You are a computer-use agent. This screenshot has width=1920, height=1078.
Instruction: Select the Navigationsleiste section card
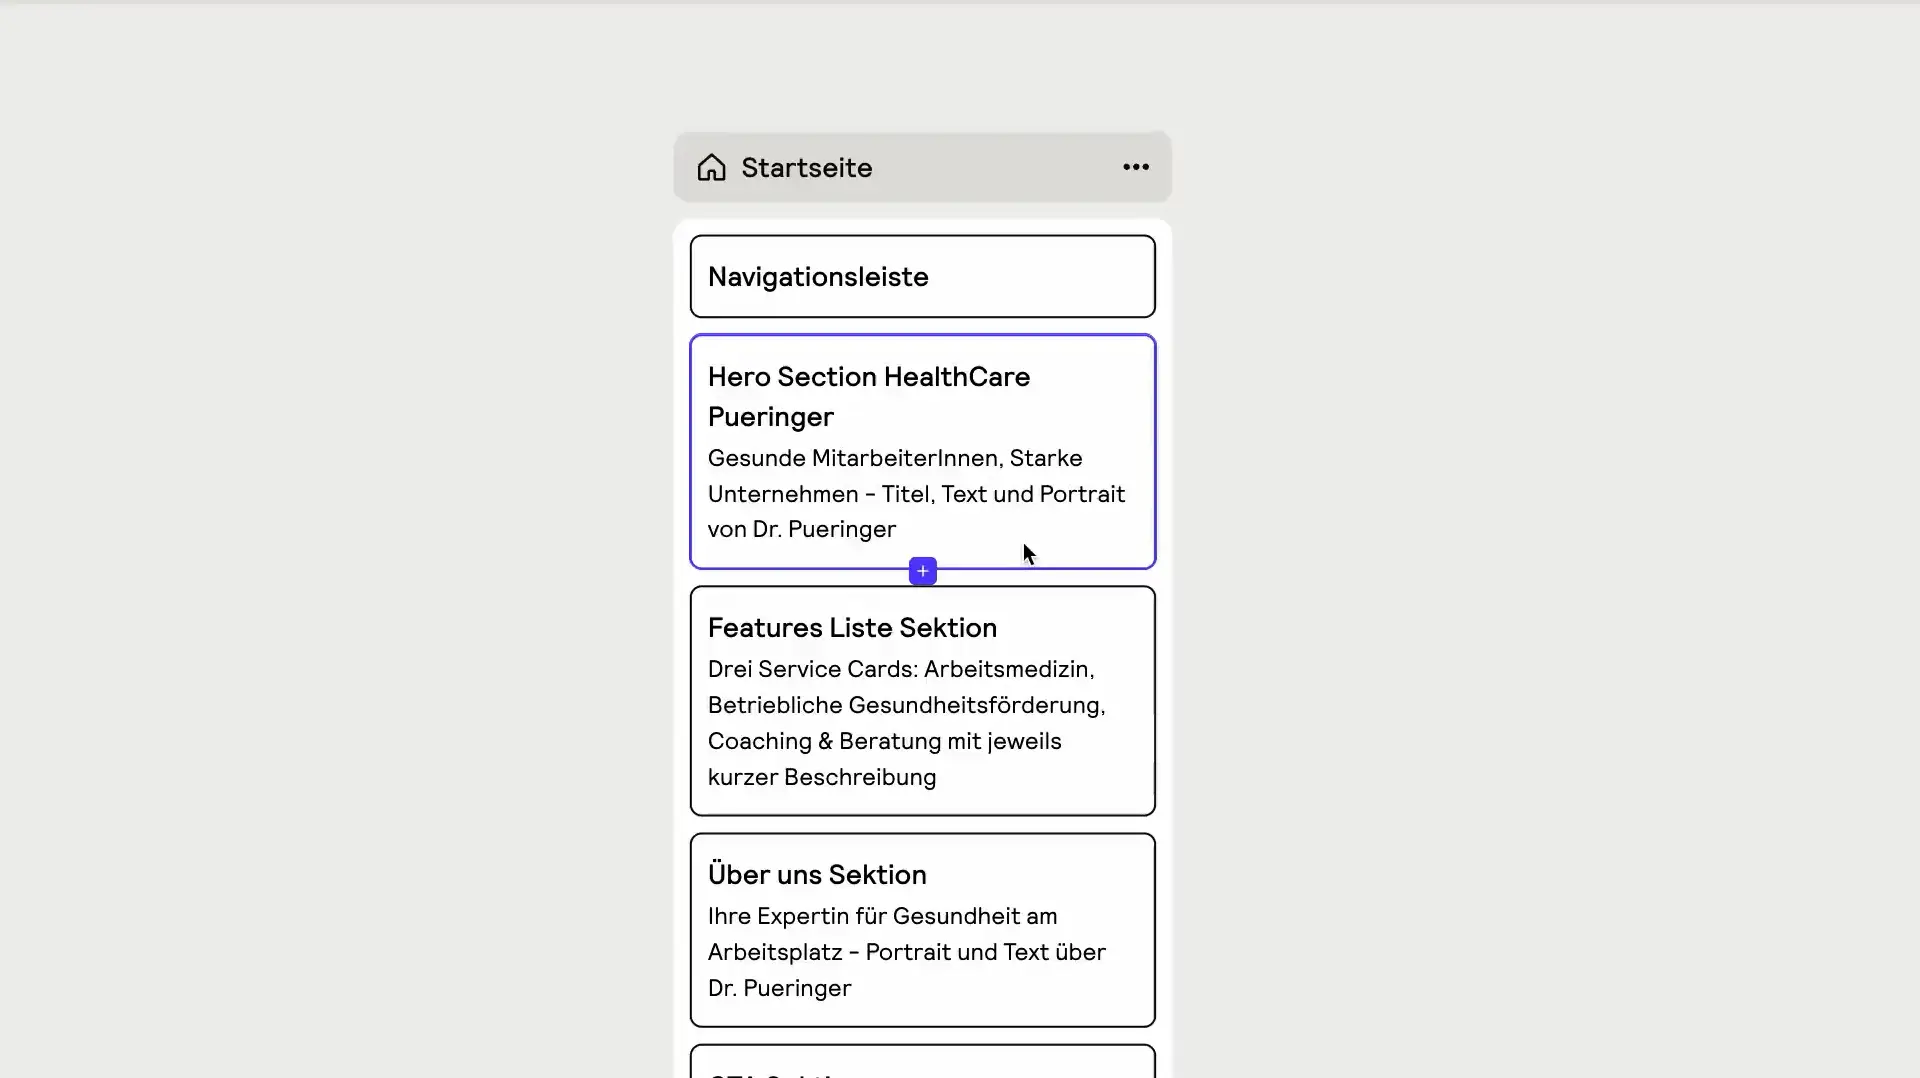click(921, 276)
